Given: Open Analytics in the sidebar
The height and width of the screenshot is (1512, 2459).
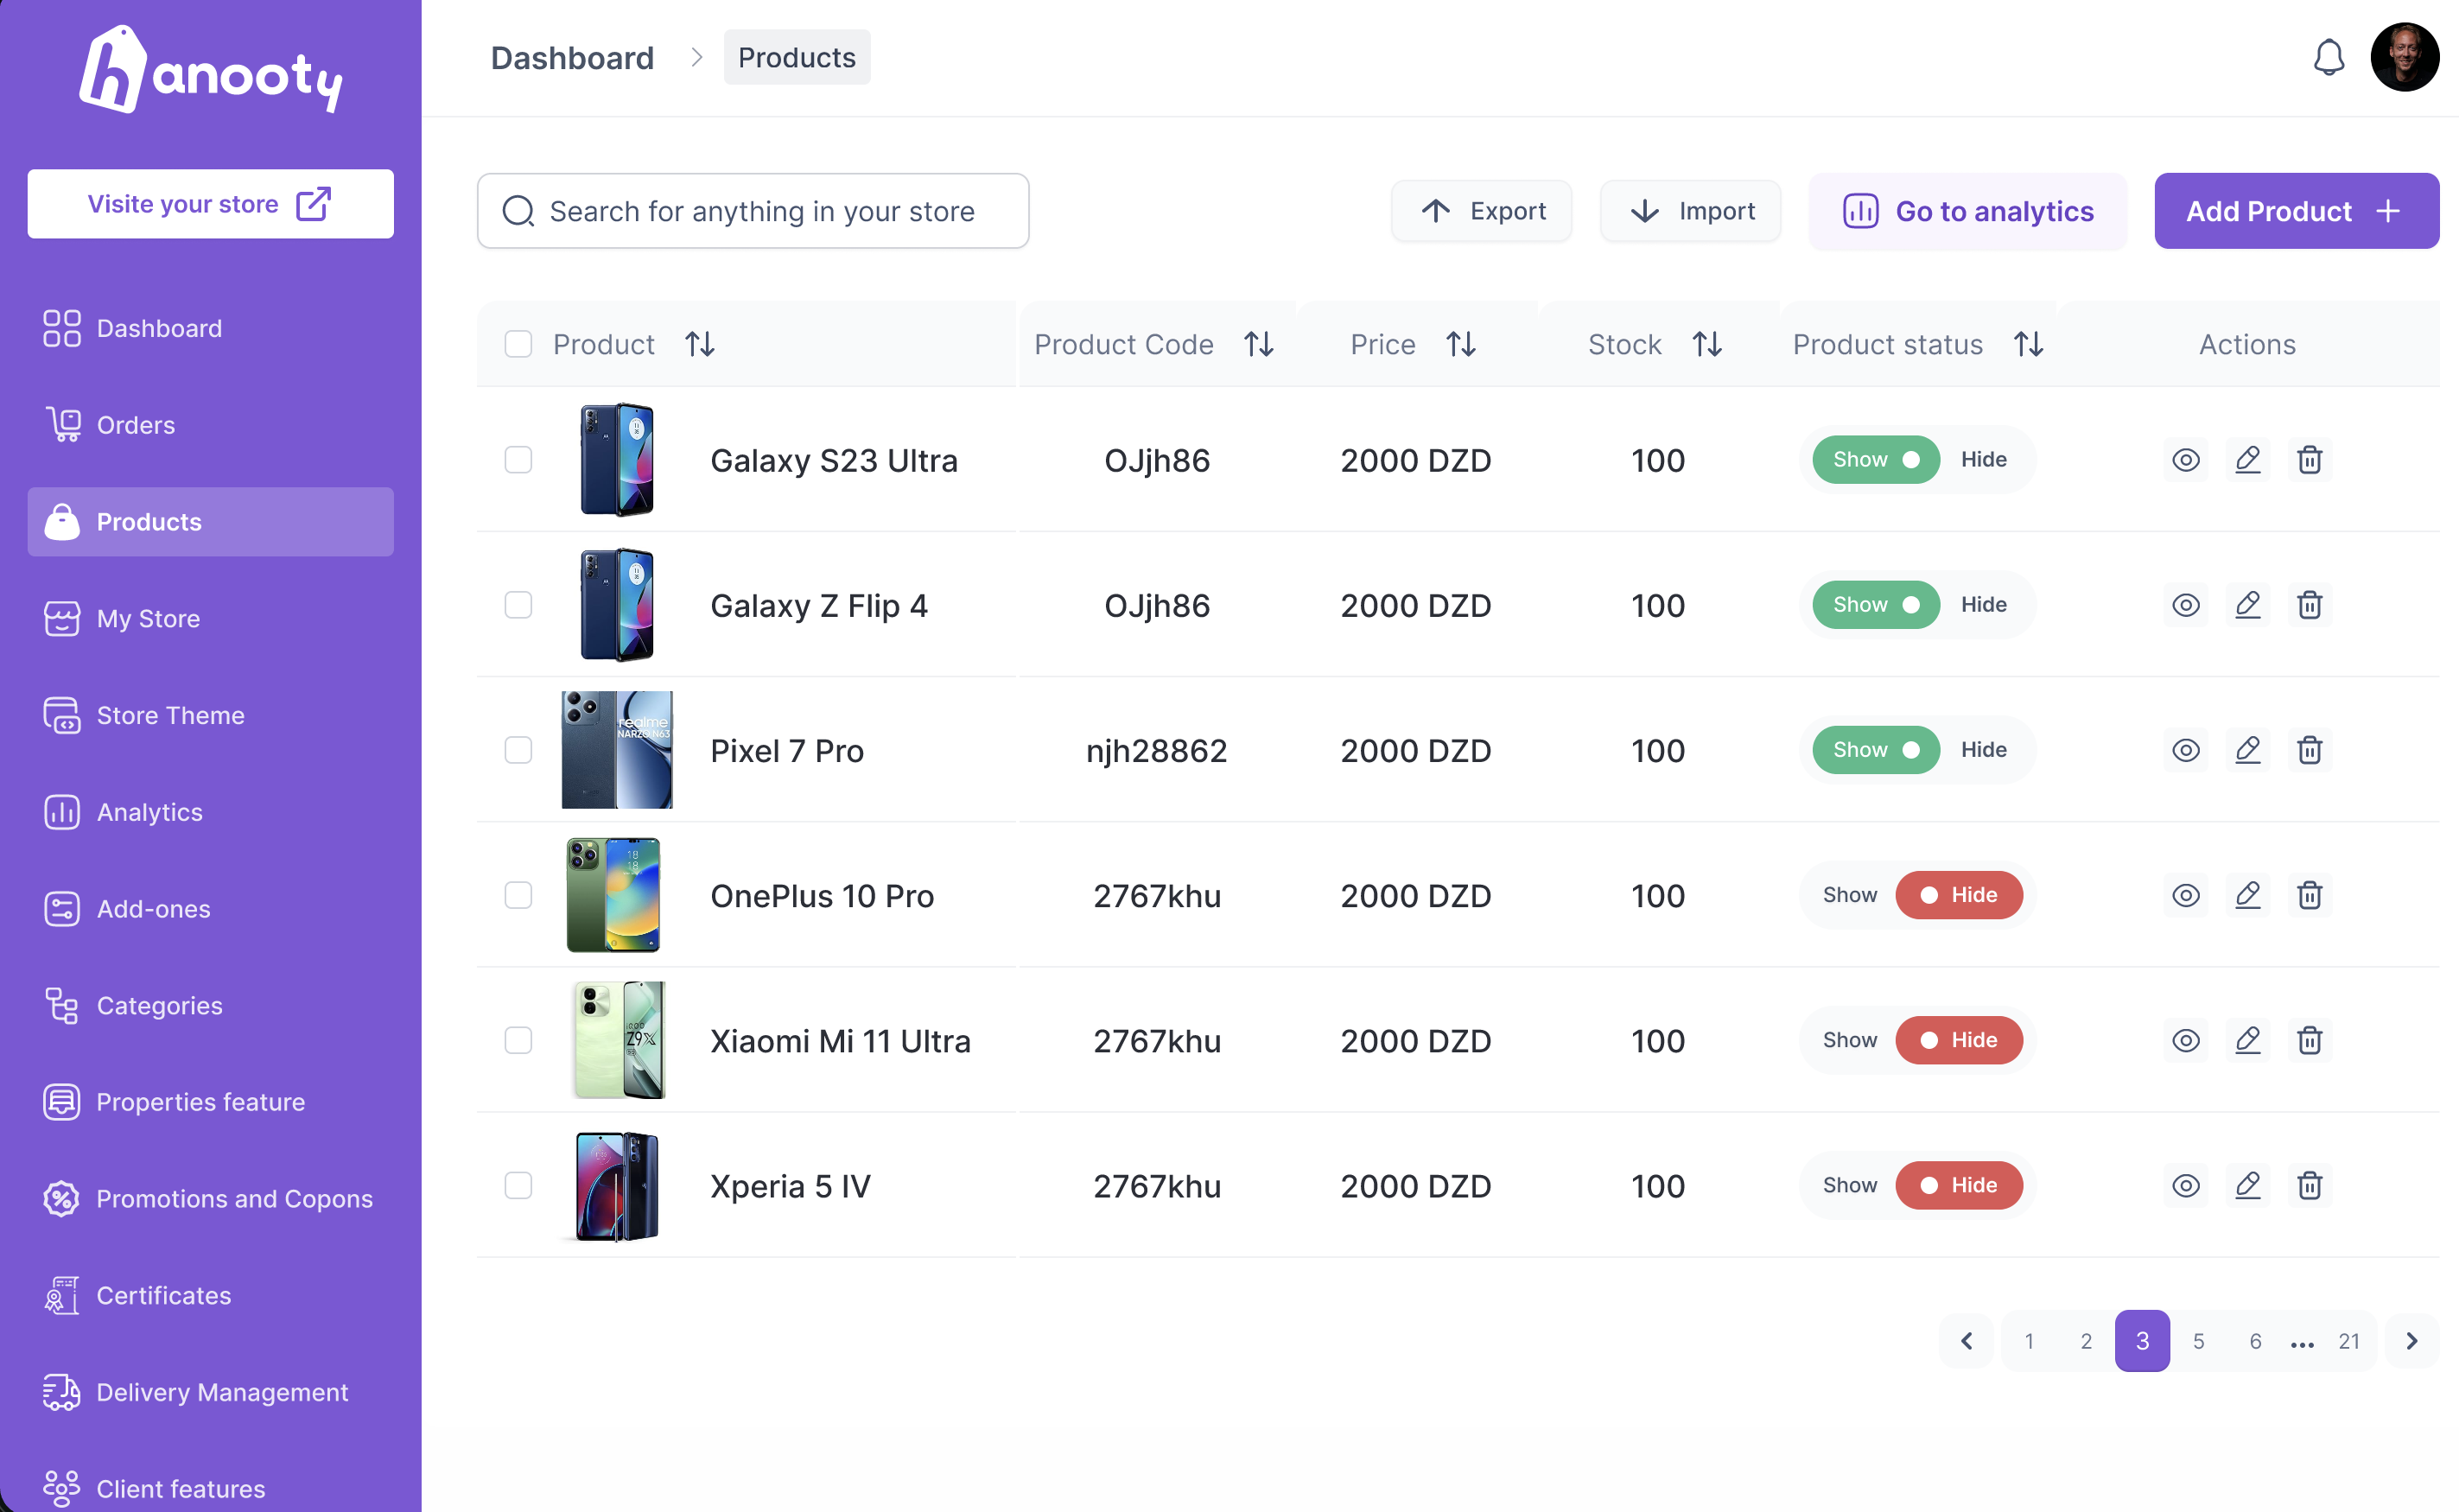Looking at the screenshot, I should click(211, 812).
